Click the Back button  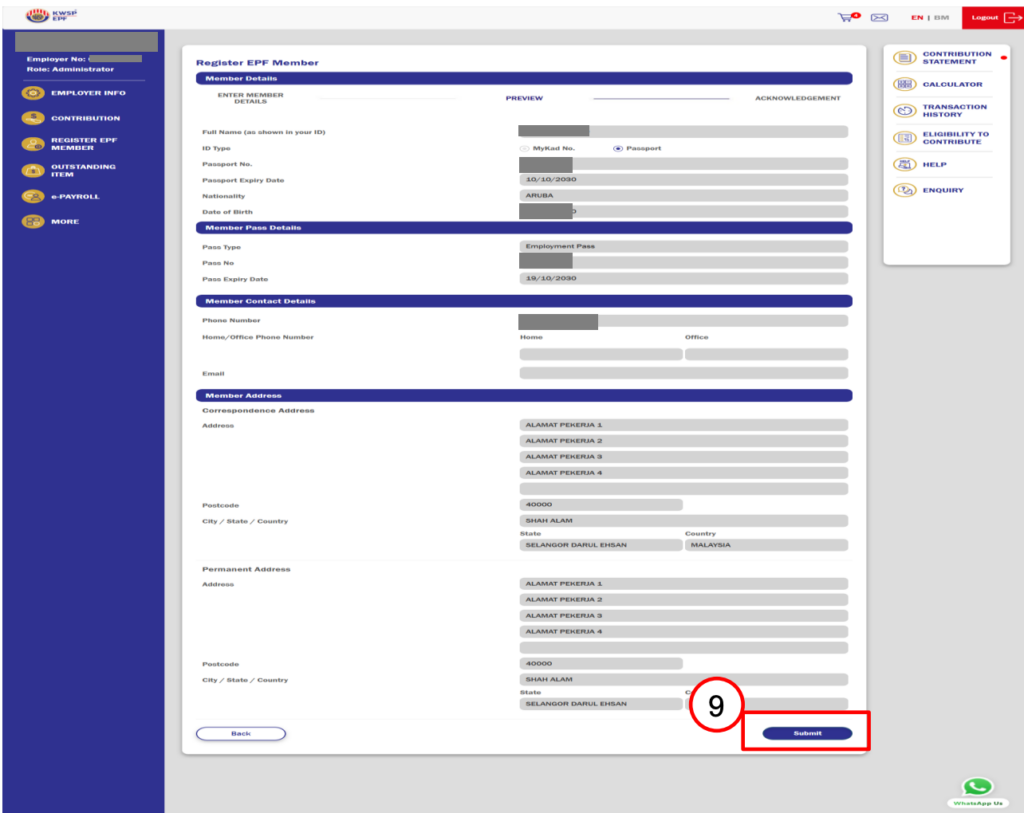tap(240, 733)
